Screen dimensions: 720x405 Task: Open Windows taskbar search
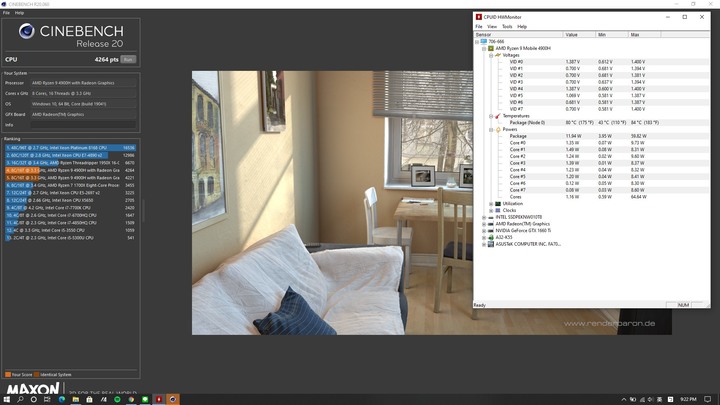point(20,399)
